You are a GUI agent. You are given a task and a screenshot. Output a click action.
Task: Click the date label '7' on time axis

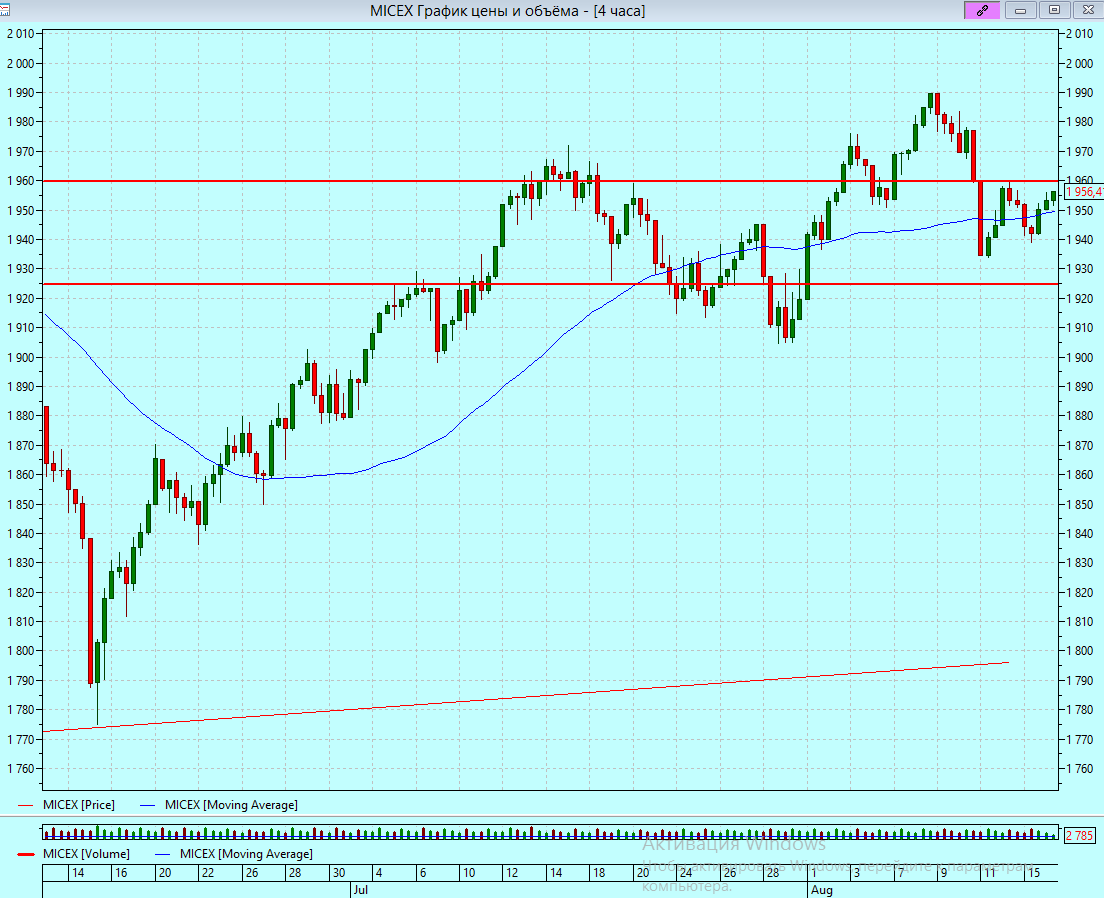pos(900,873)
